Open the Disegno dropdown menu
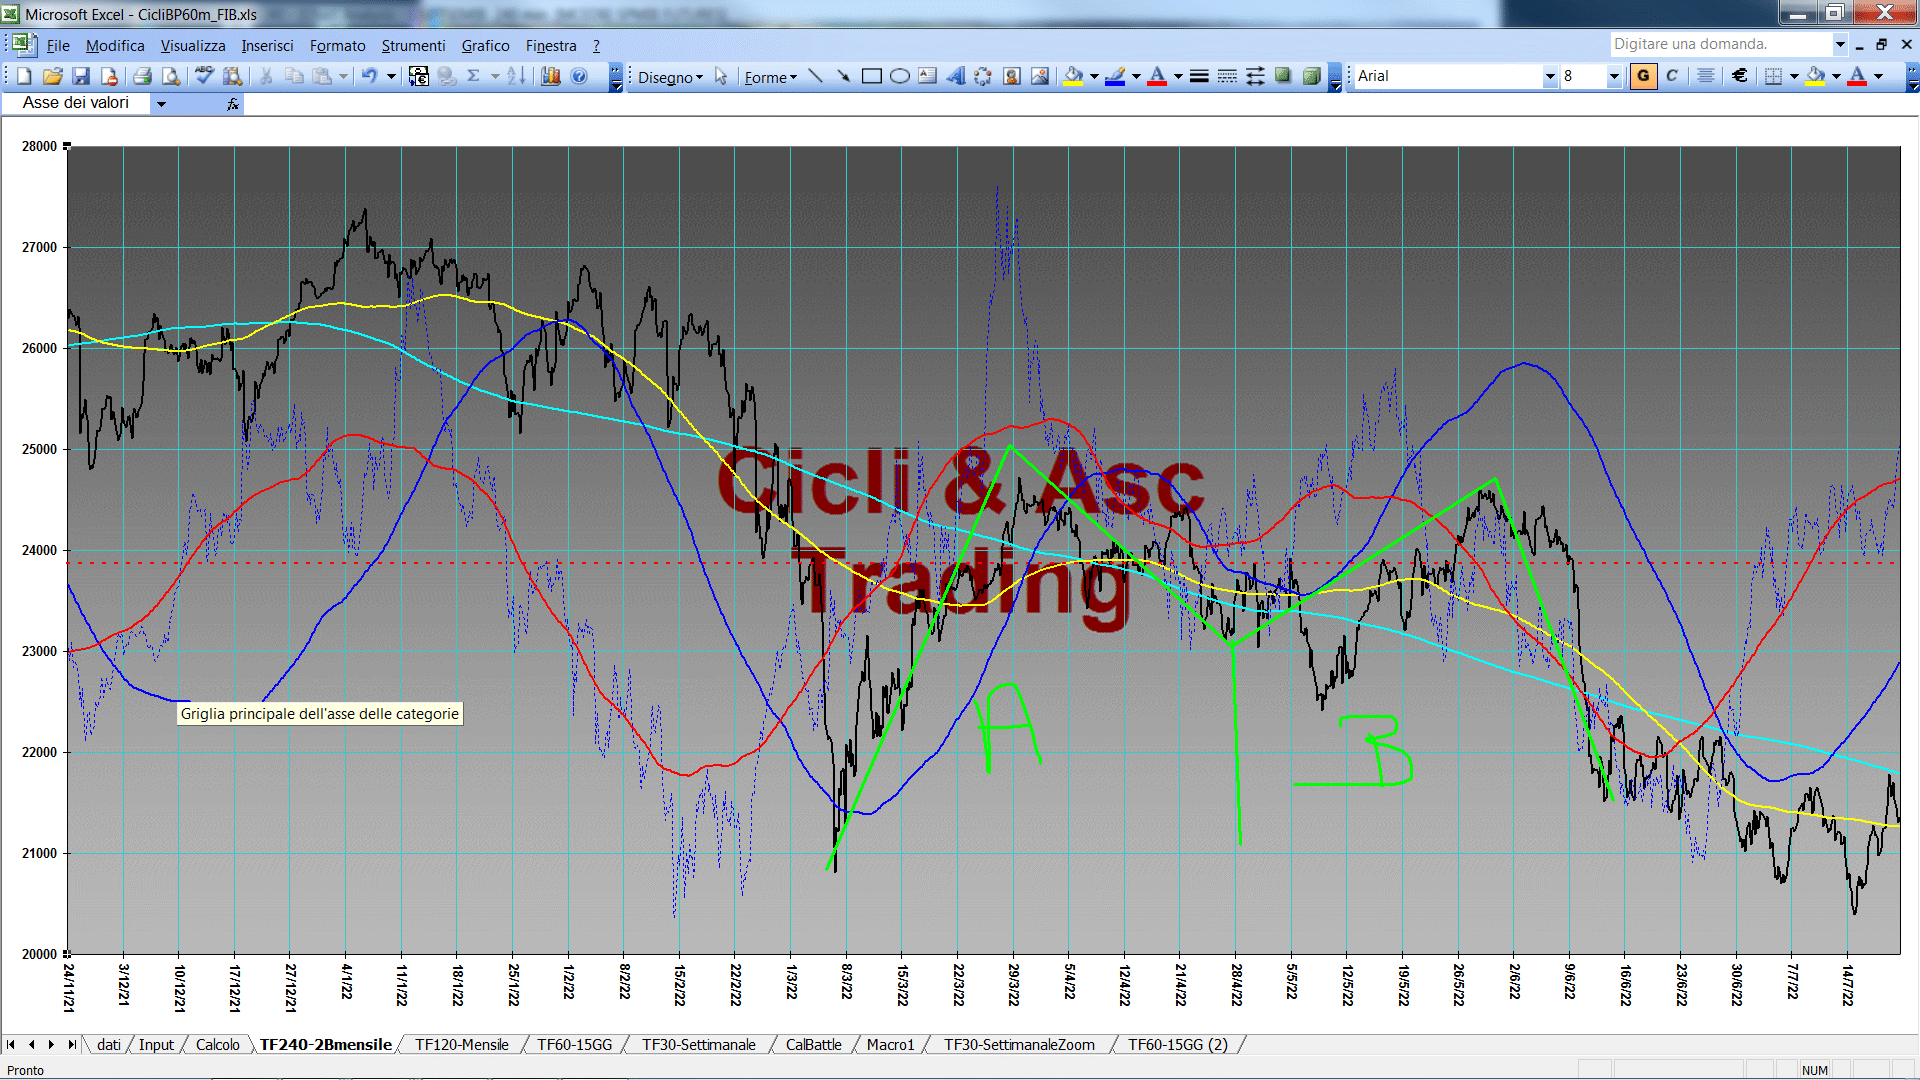This screenshot has height=1080, width=1920. pyautogui.click(x=670, y=77)
